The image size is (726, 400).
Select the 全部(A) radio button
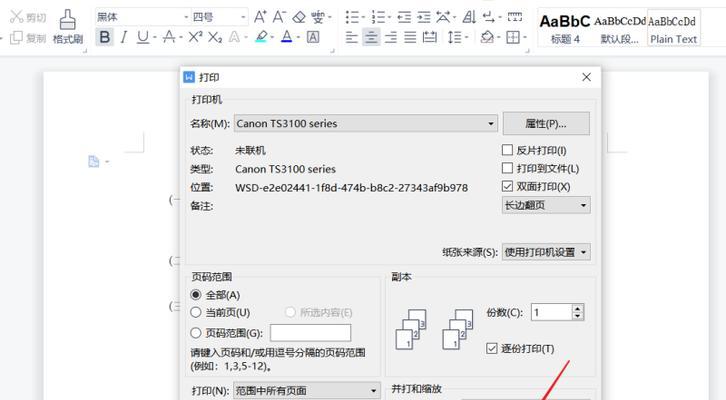[196, 295]
